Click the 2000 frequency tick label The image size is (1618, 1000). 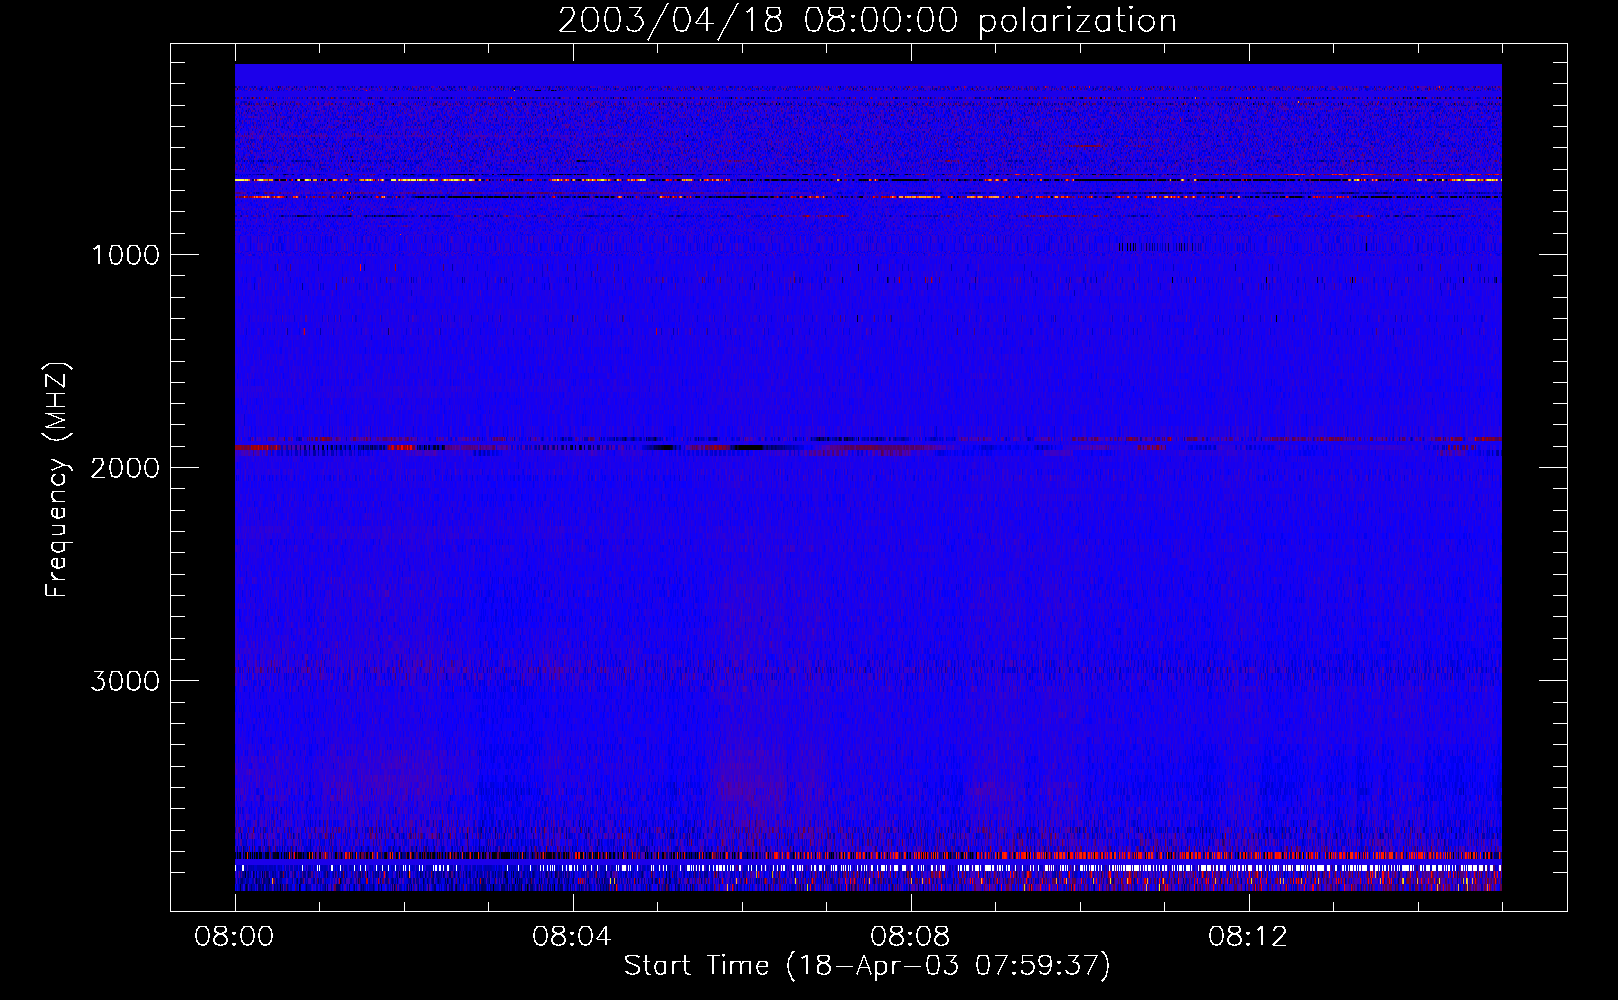(125, 468)
